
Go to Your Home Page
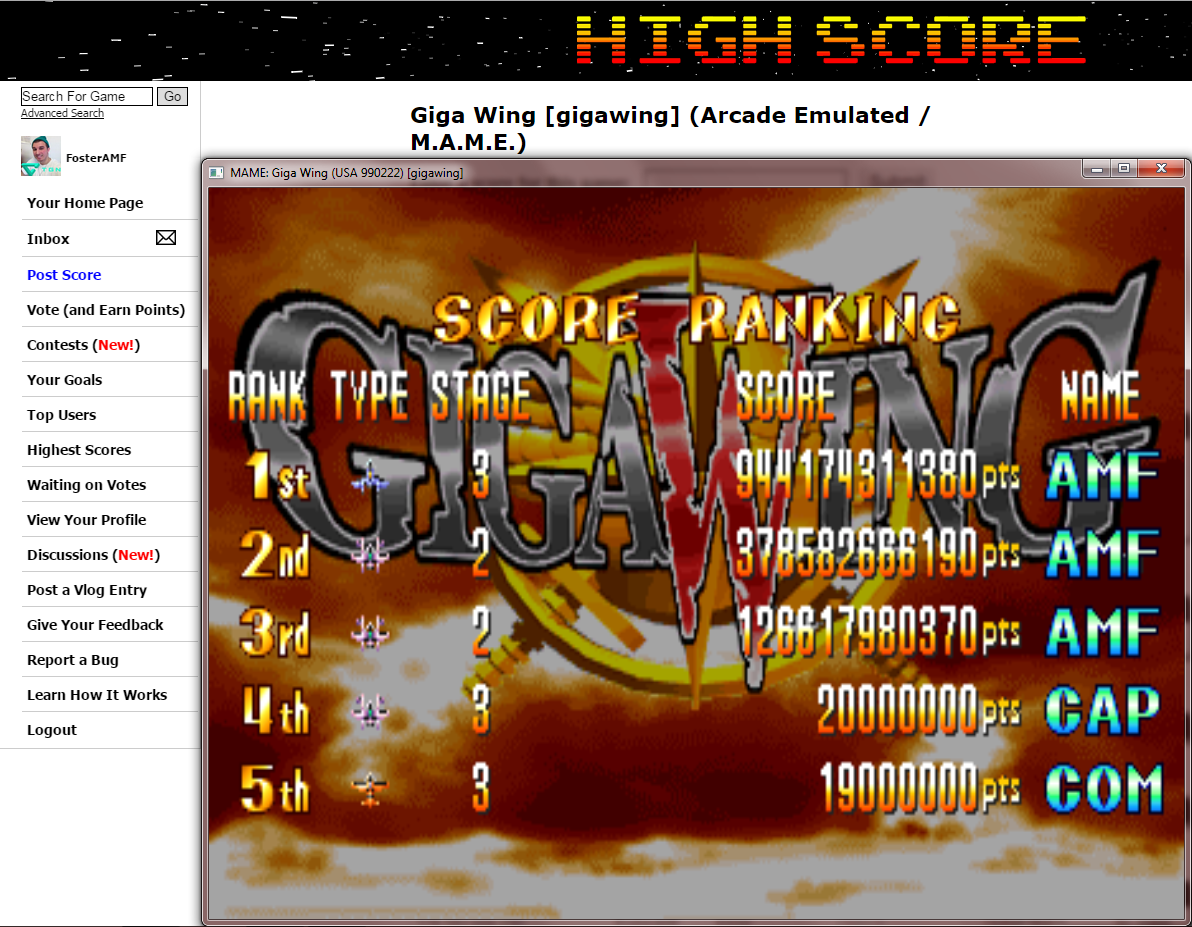click(85, 203)
